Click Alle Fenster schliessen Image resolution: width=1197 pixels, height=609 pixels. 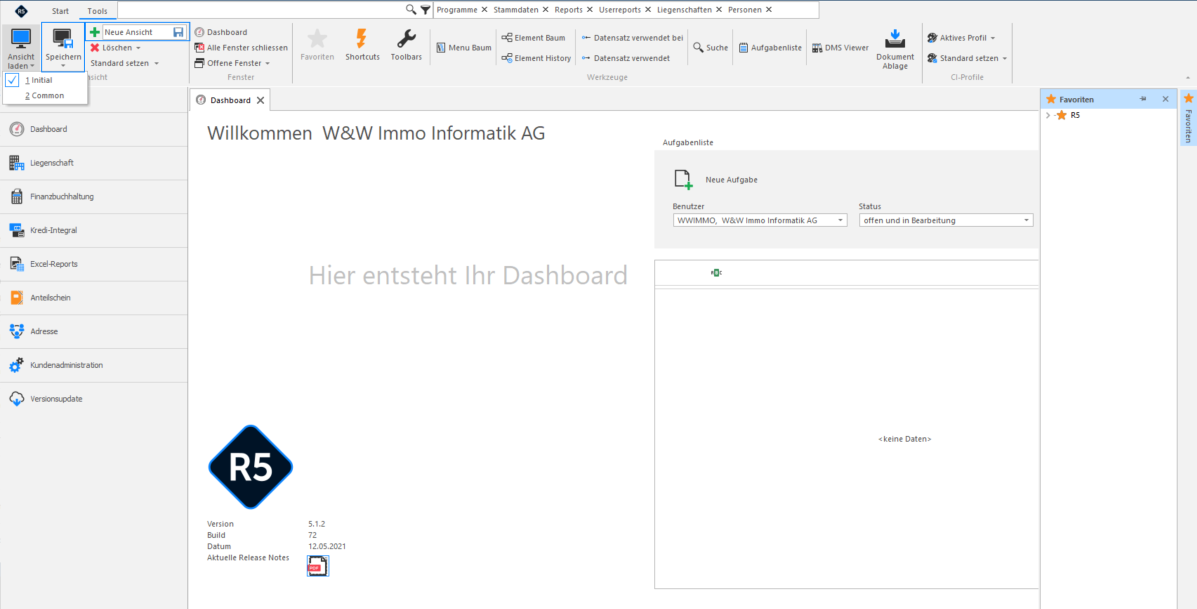coord(241,47)
